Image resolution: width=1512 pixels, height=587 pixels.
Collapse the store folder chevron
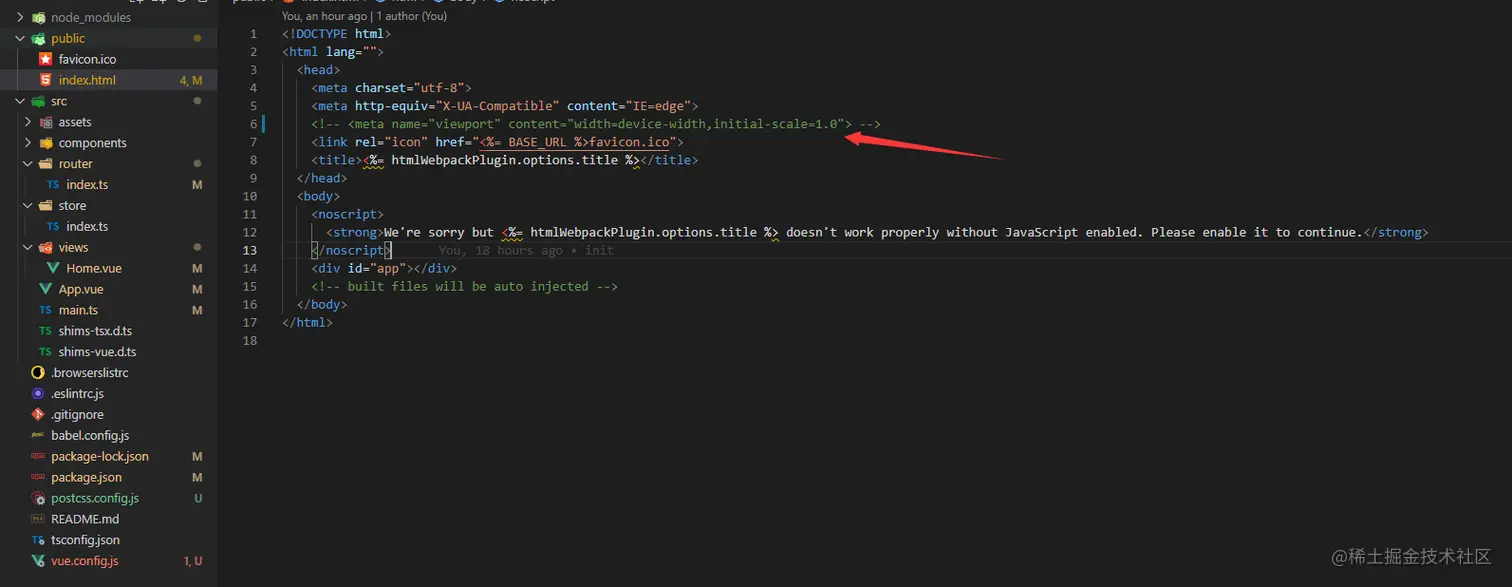[x=28, y=206]
